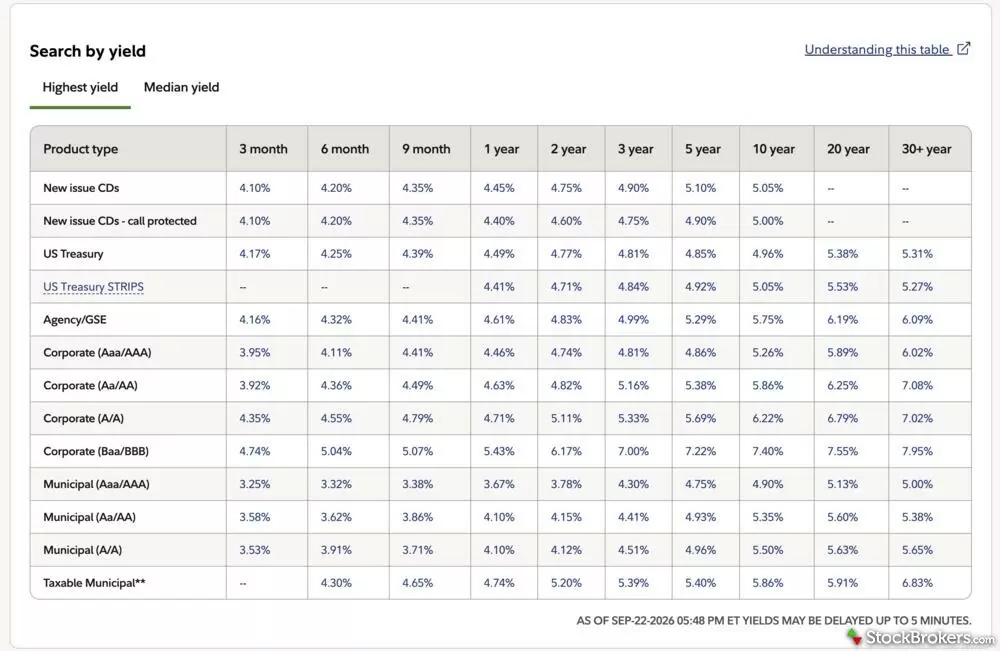Viewport: 1000px width, 651px height.
Task: Select New issue CDs 10 year 5.05% yield
Action: pos(767,188)
